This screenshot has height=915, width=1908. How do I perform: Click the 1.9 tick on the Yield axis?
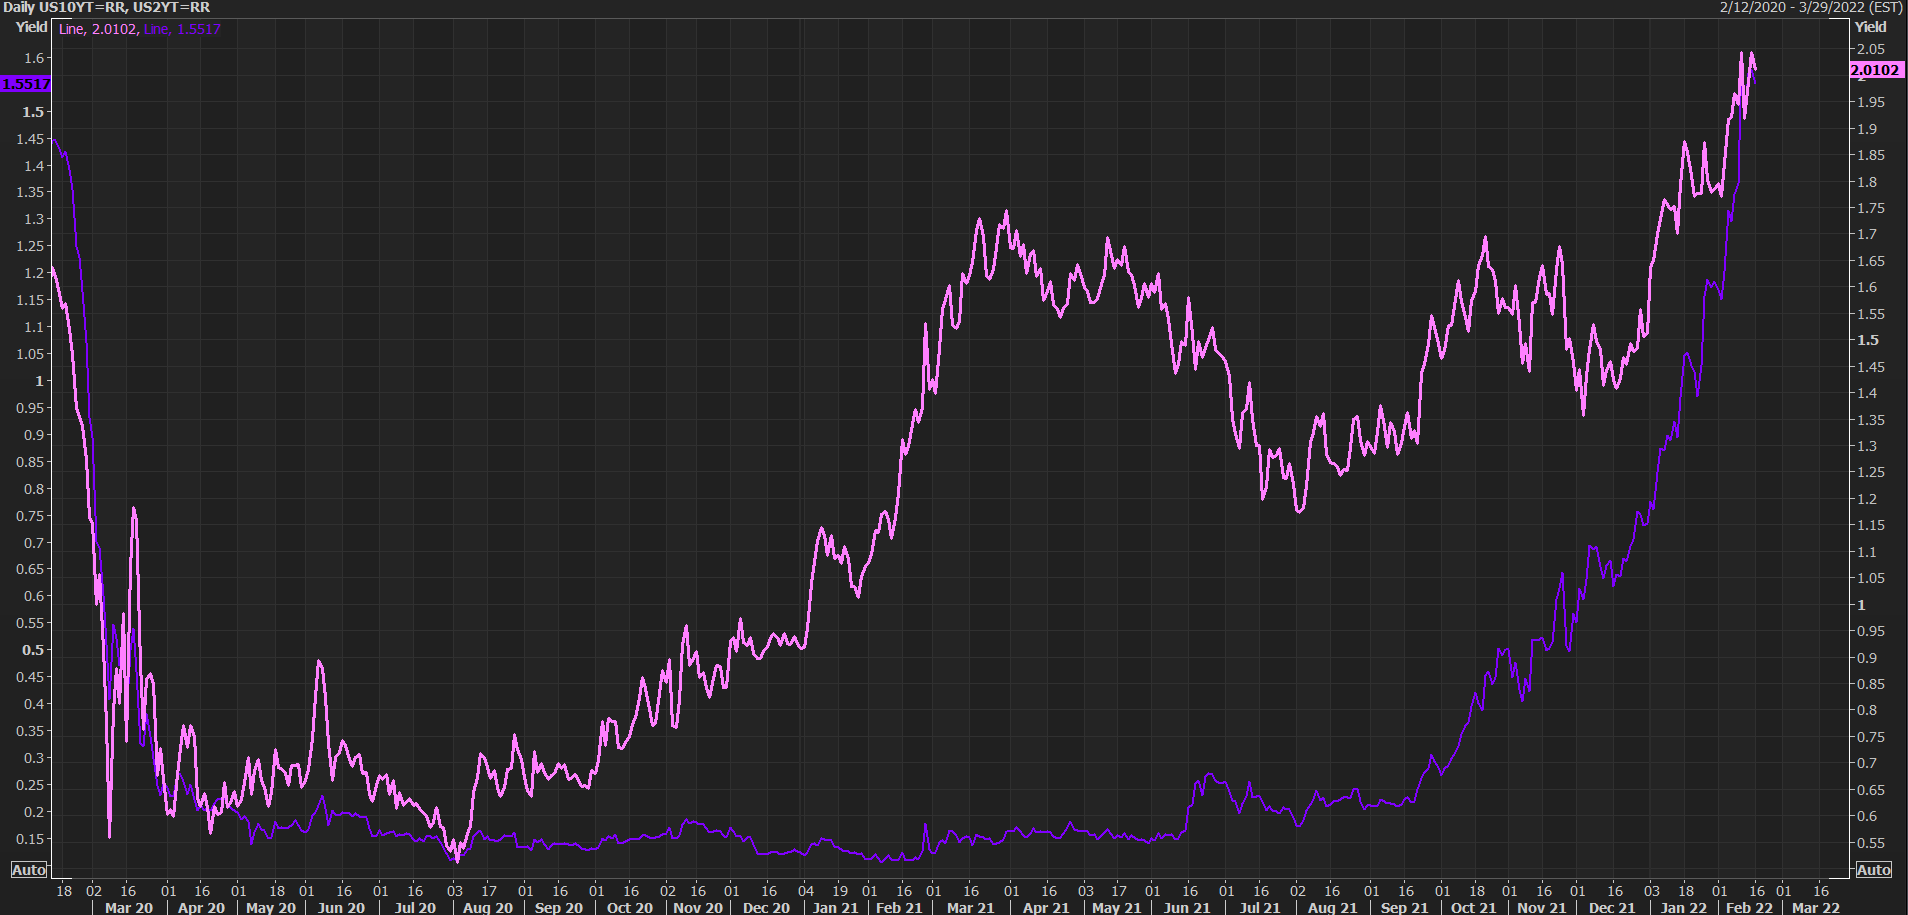click(1867, 129)
